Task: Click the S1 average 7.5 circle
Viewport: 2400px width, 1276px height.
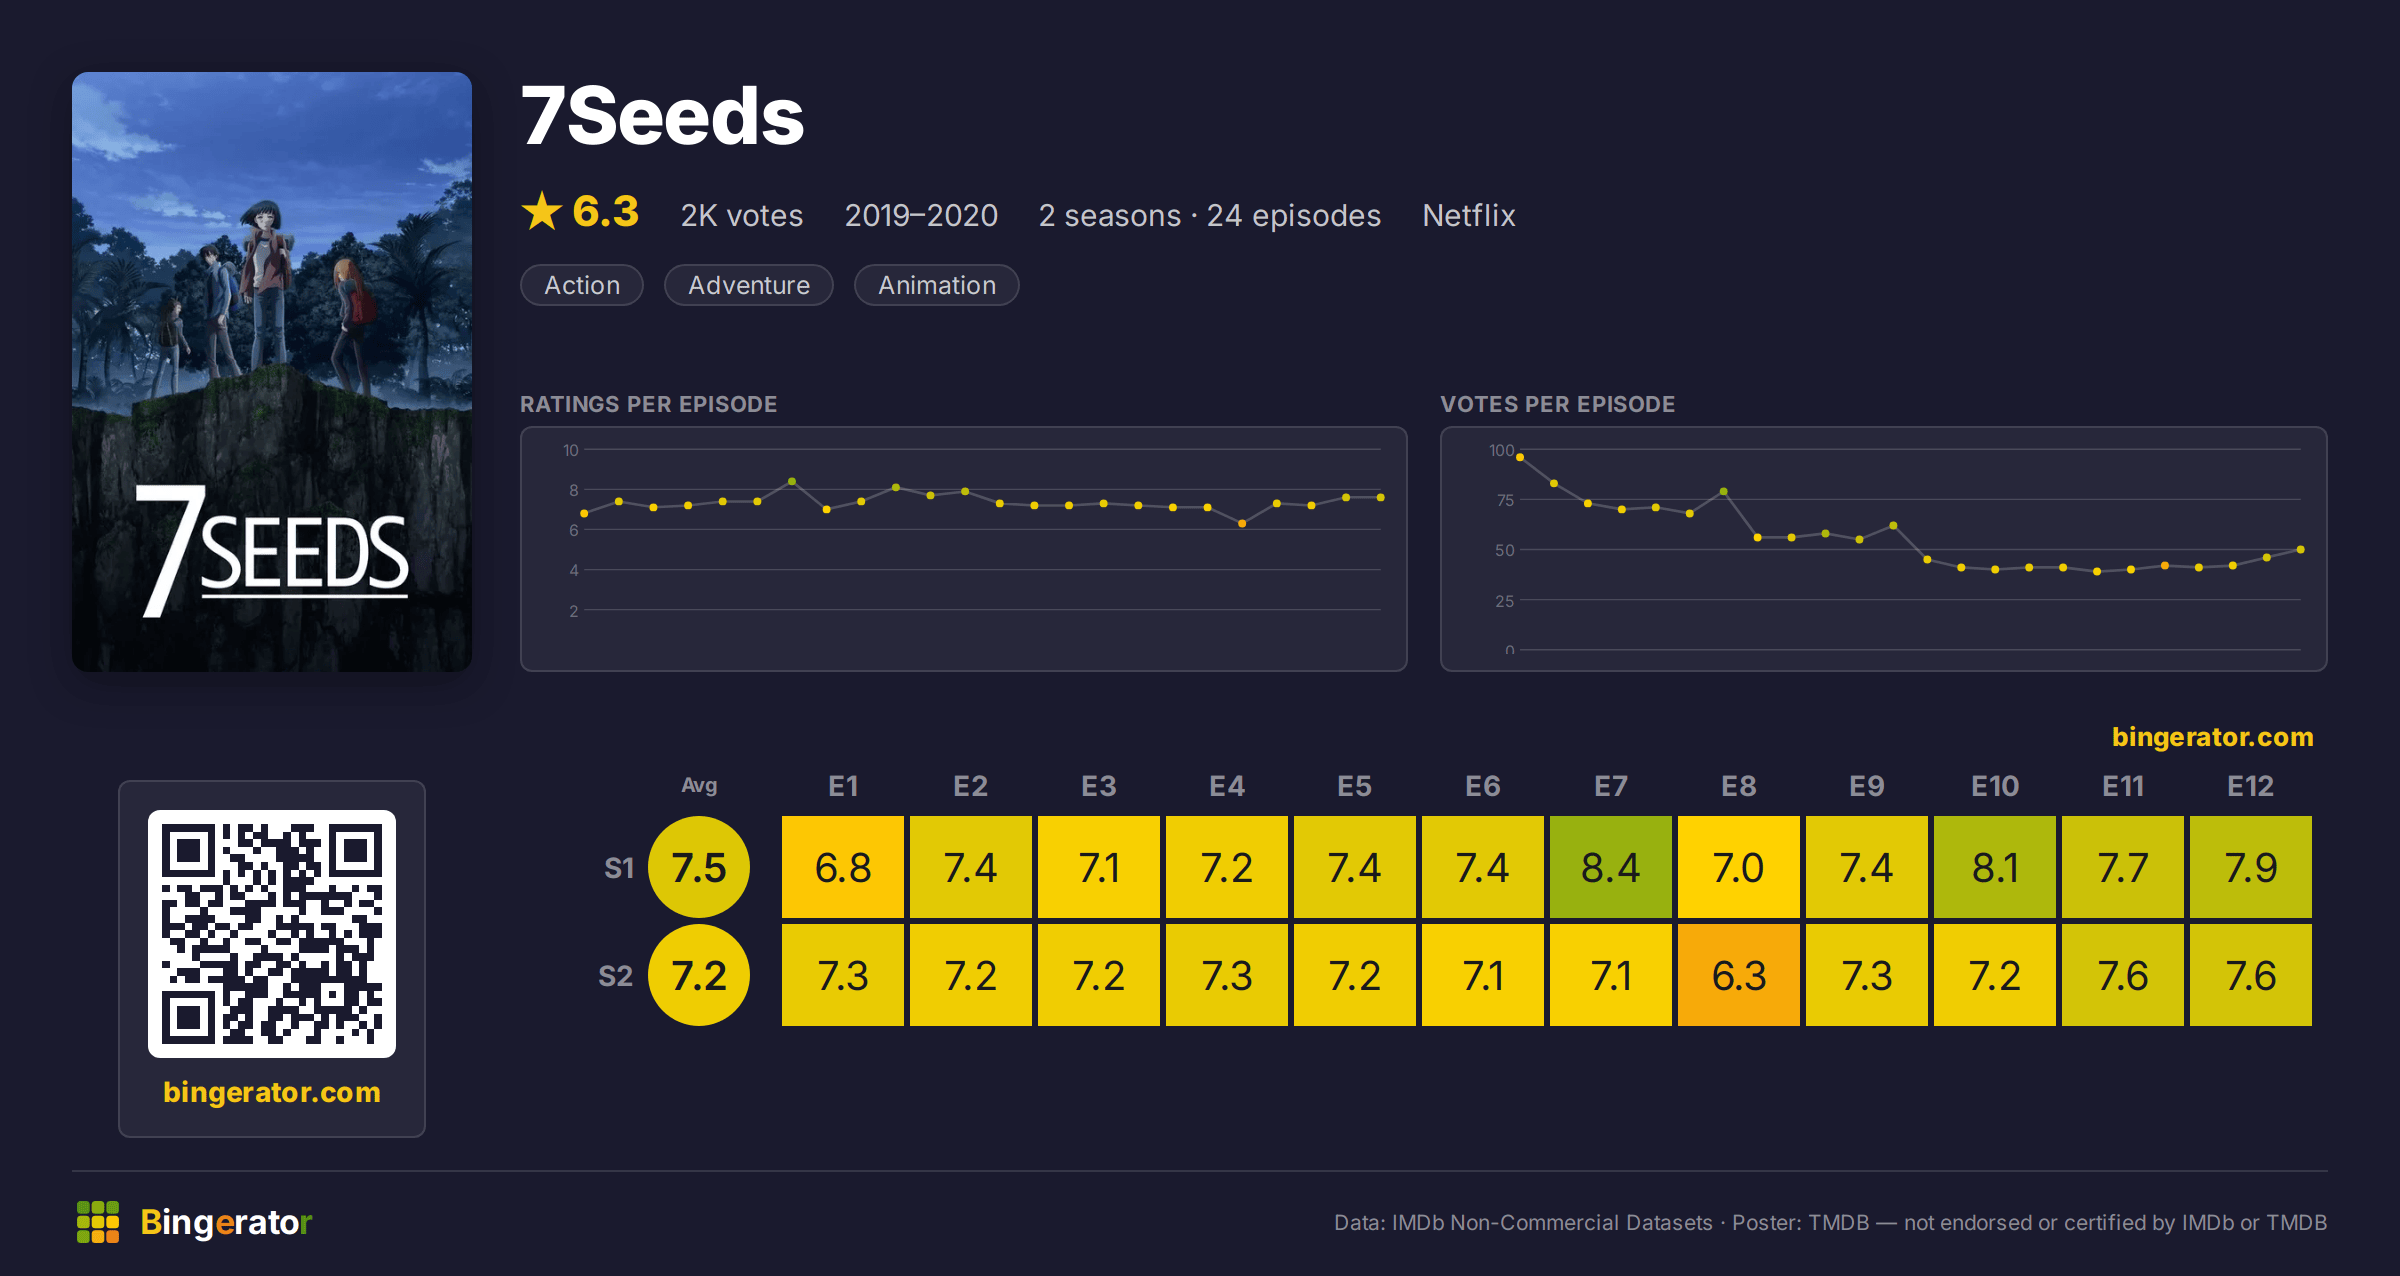Action: (699, 867)
